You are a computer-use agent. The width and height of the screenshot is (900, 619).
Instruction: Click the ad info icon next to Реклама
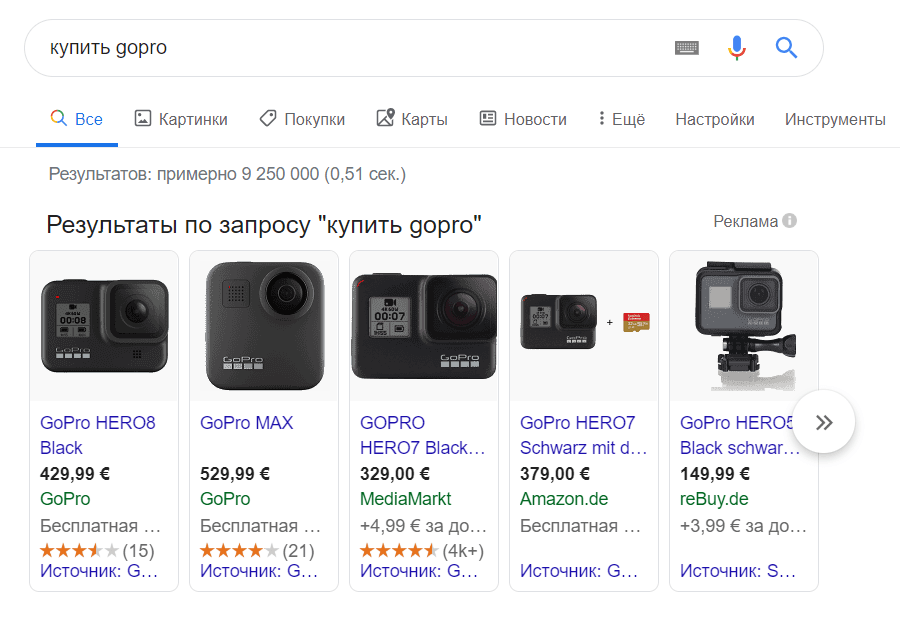tap(790, 221)
